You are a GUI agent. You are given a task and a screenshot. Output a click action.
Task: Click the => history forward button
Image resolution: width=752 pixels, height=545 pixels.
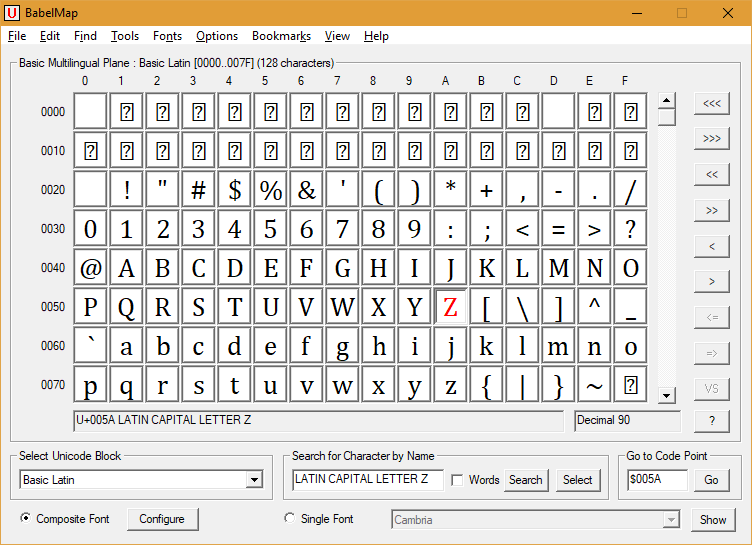pyautogui.click(x=712, y=354)
